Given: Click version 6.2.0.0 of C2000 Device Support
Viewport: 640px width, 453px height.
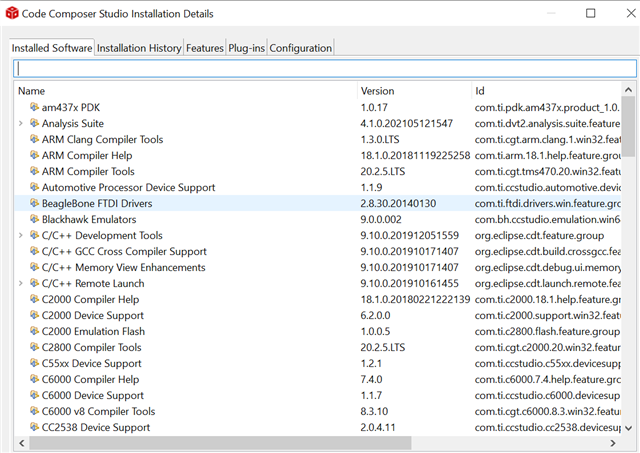Looking at the screenshot, I should [x=375, y=315].
